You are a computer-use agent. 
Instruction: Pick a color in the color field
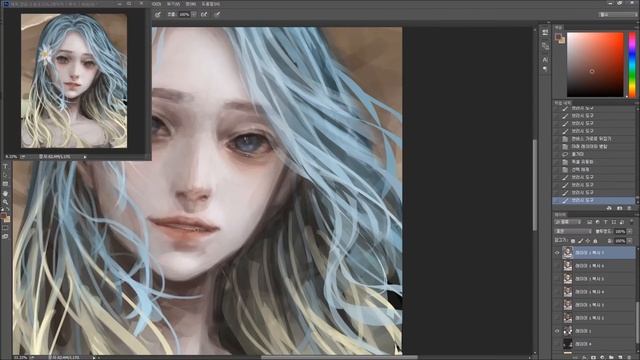[595, 64]
